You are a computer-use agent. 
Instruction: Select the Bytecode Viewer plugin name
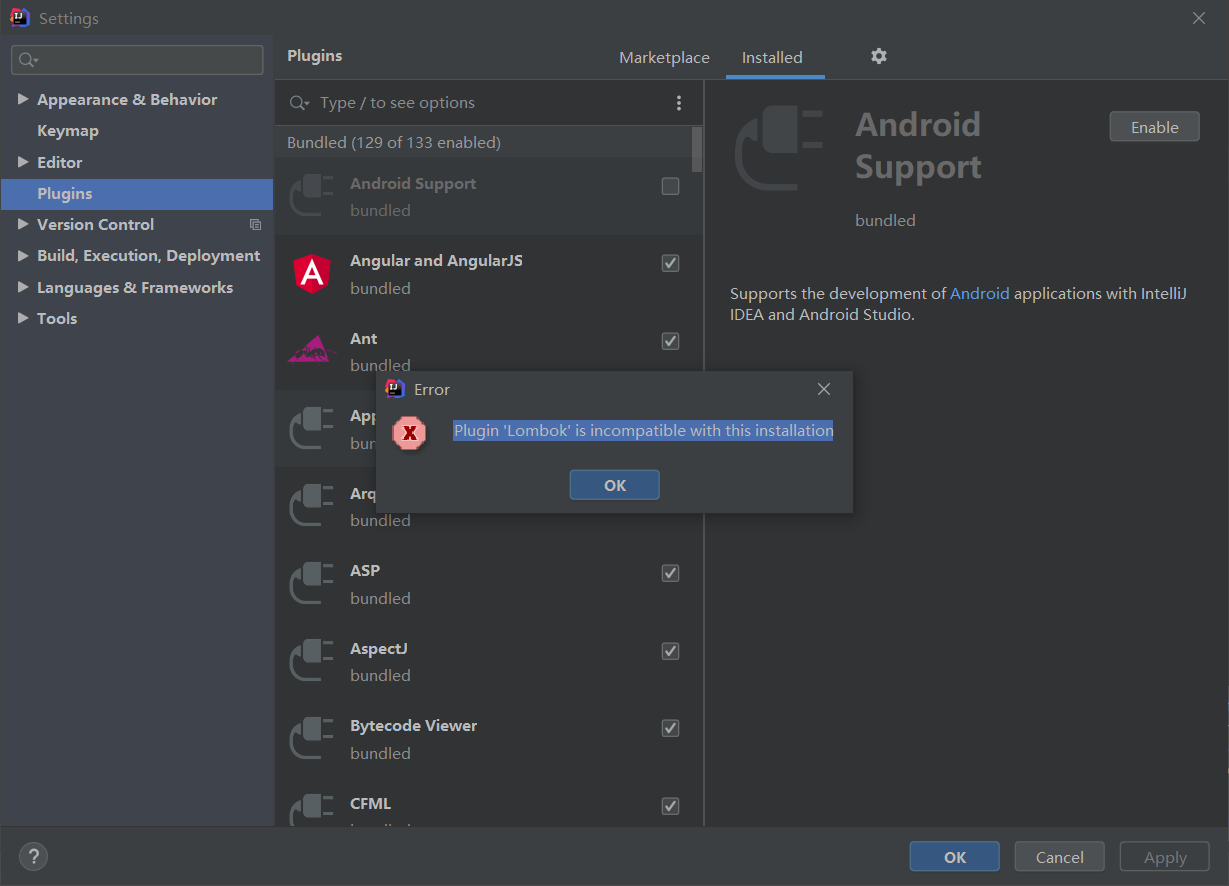click(x=413, y=726)
